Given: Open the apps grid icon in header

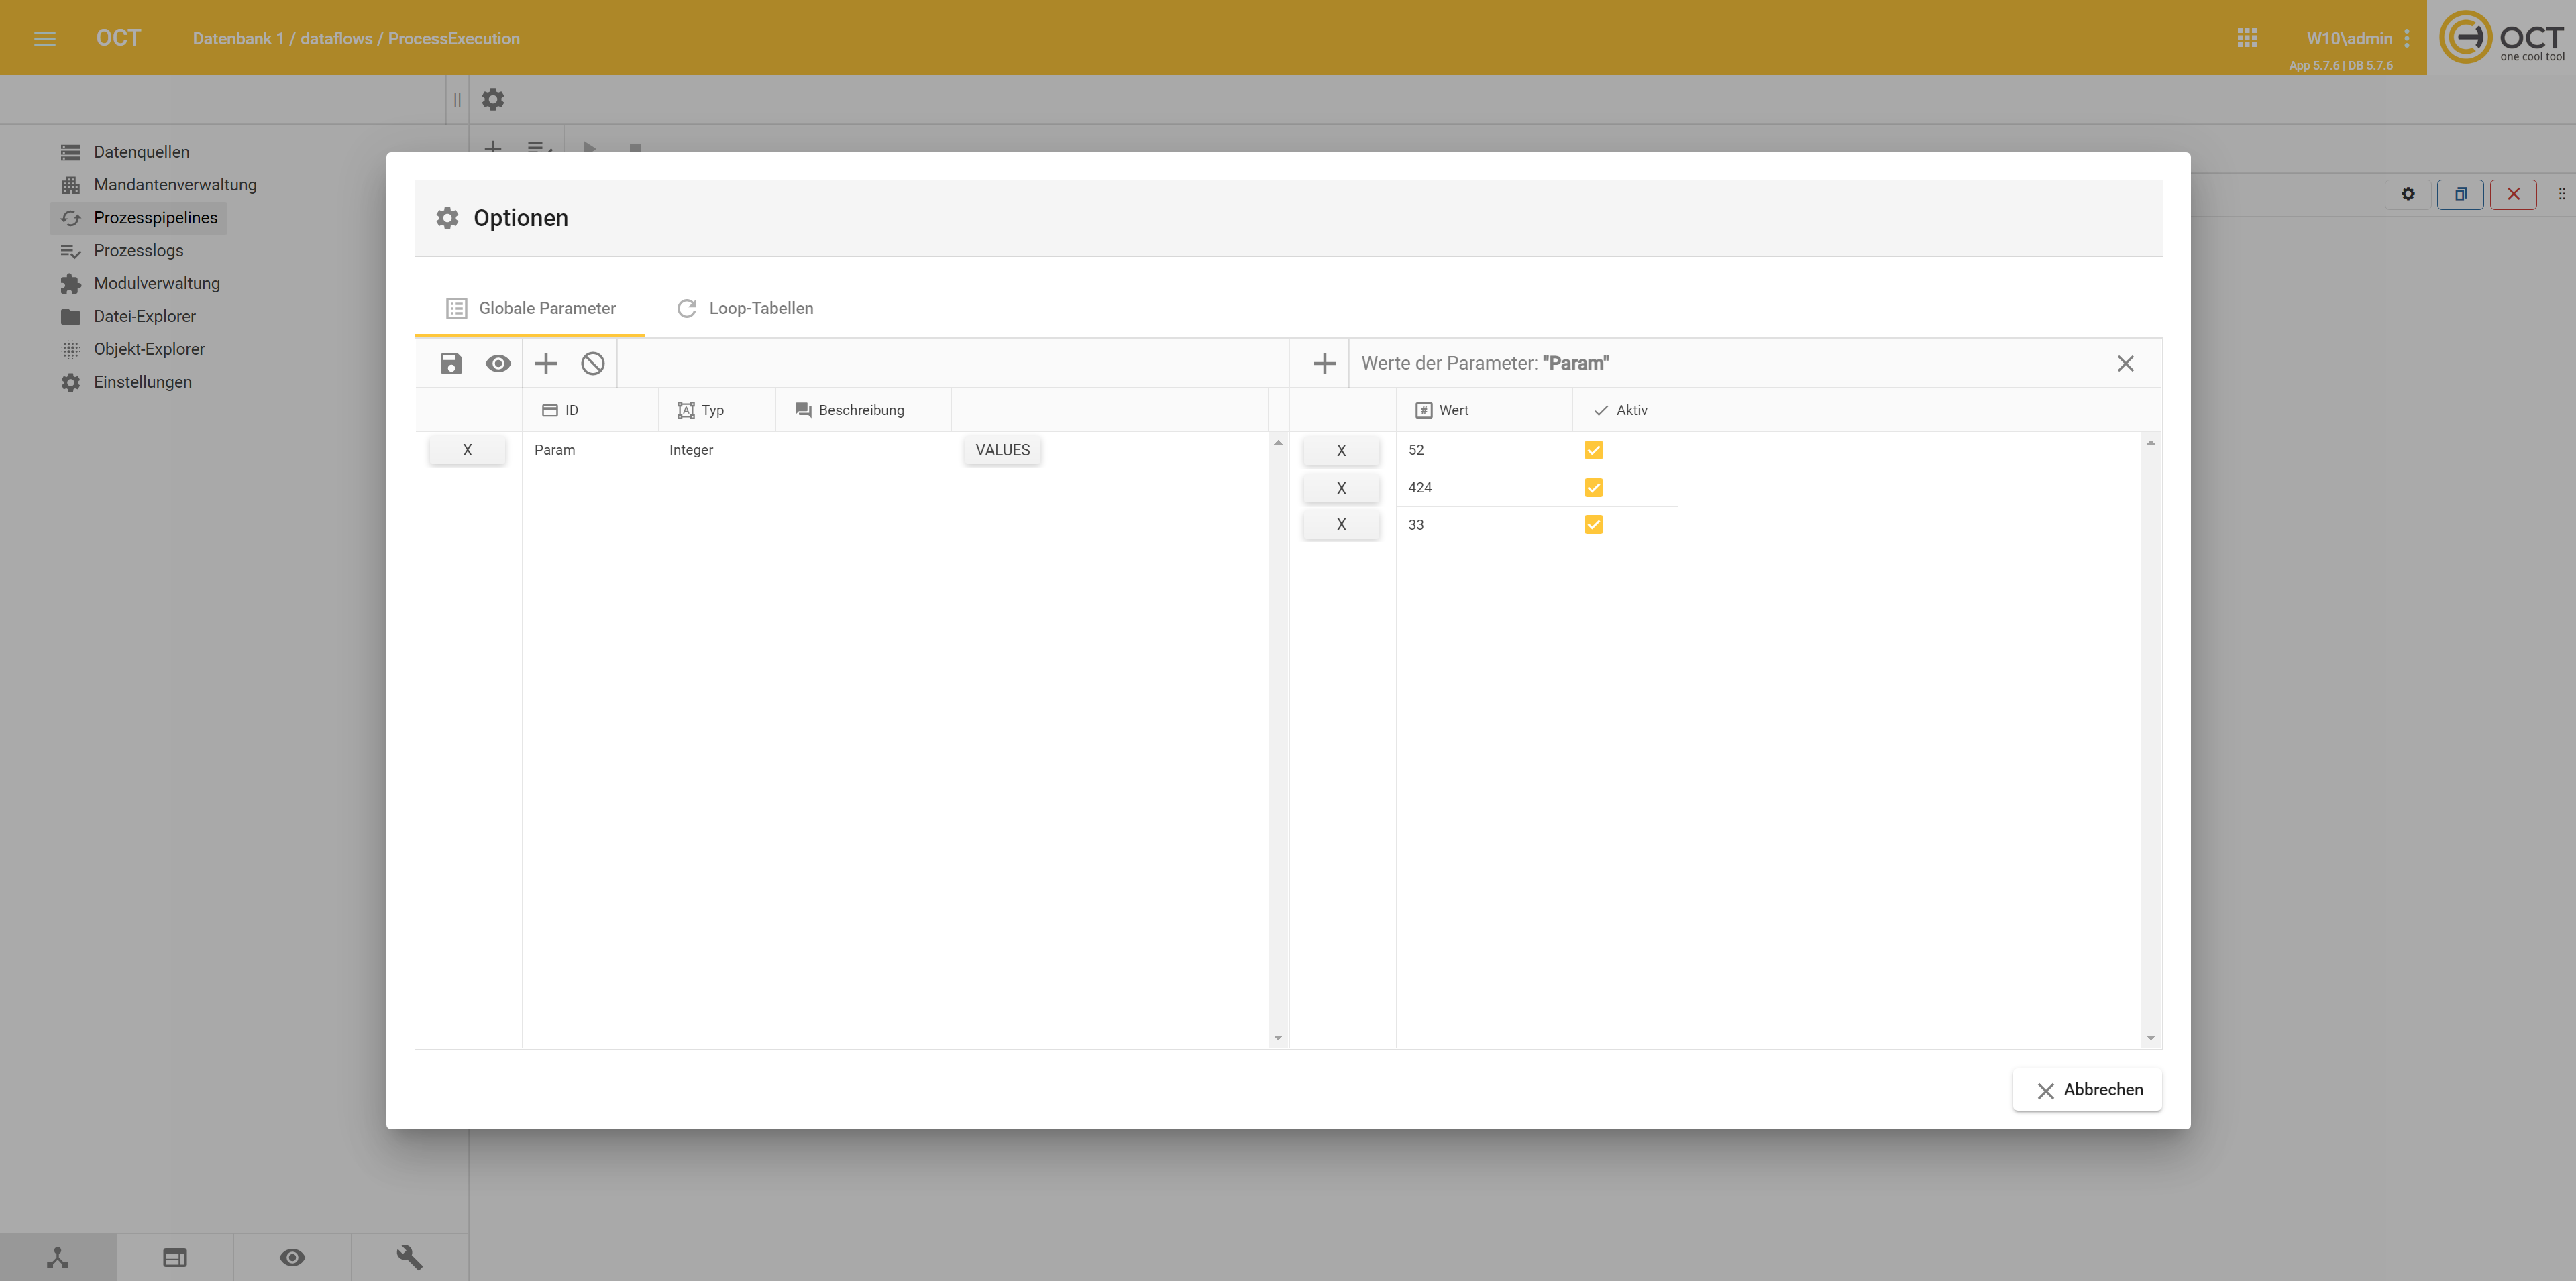Looking at the screenshot, I should click(x=2246, y=38).
